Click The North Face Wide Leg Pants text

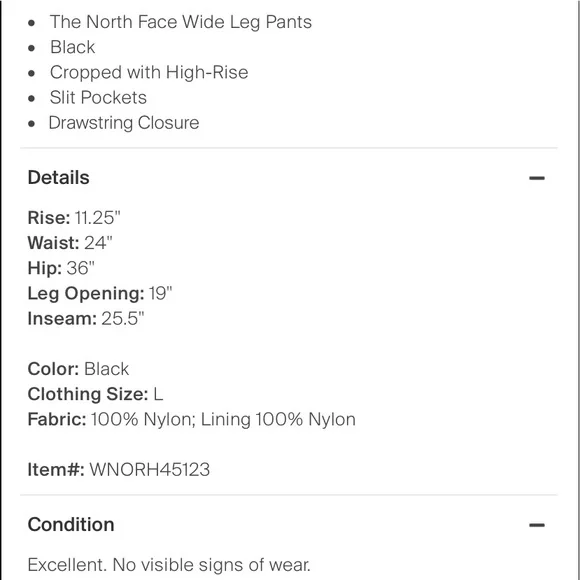click(181, 22)
